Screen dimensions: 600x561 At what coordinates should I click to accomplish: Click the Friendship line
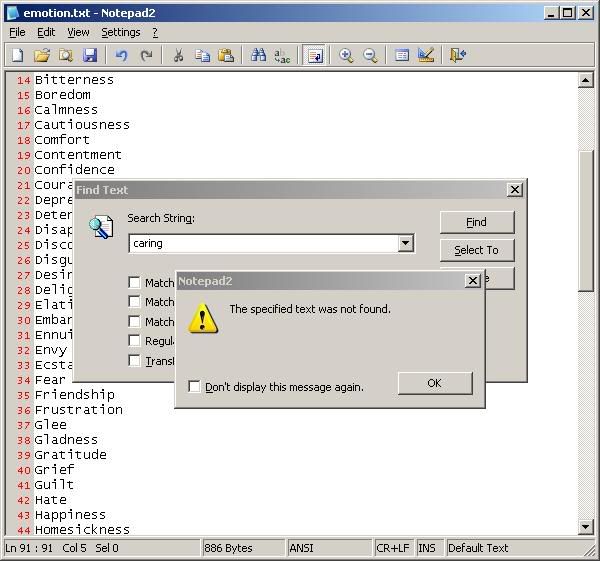coord(75,395)
